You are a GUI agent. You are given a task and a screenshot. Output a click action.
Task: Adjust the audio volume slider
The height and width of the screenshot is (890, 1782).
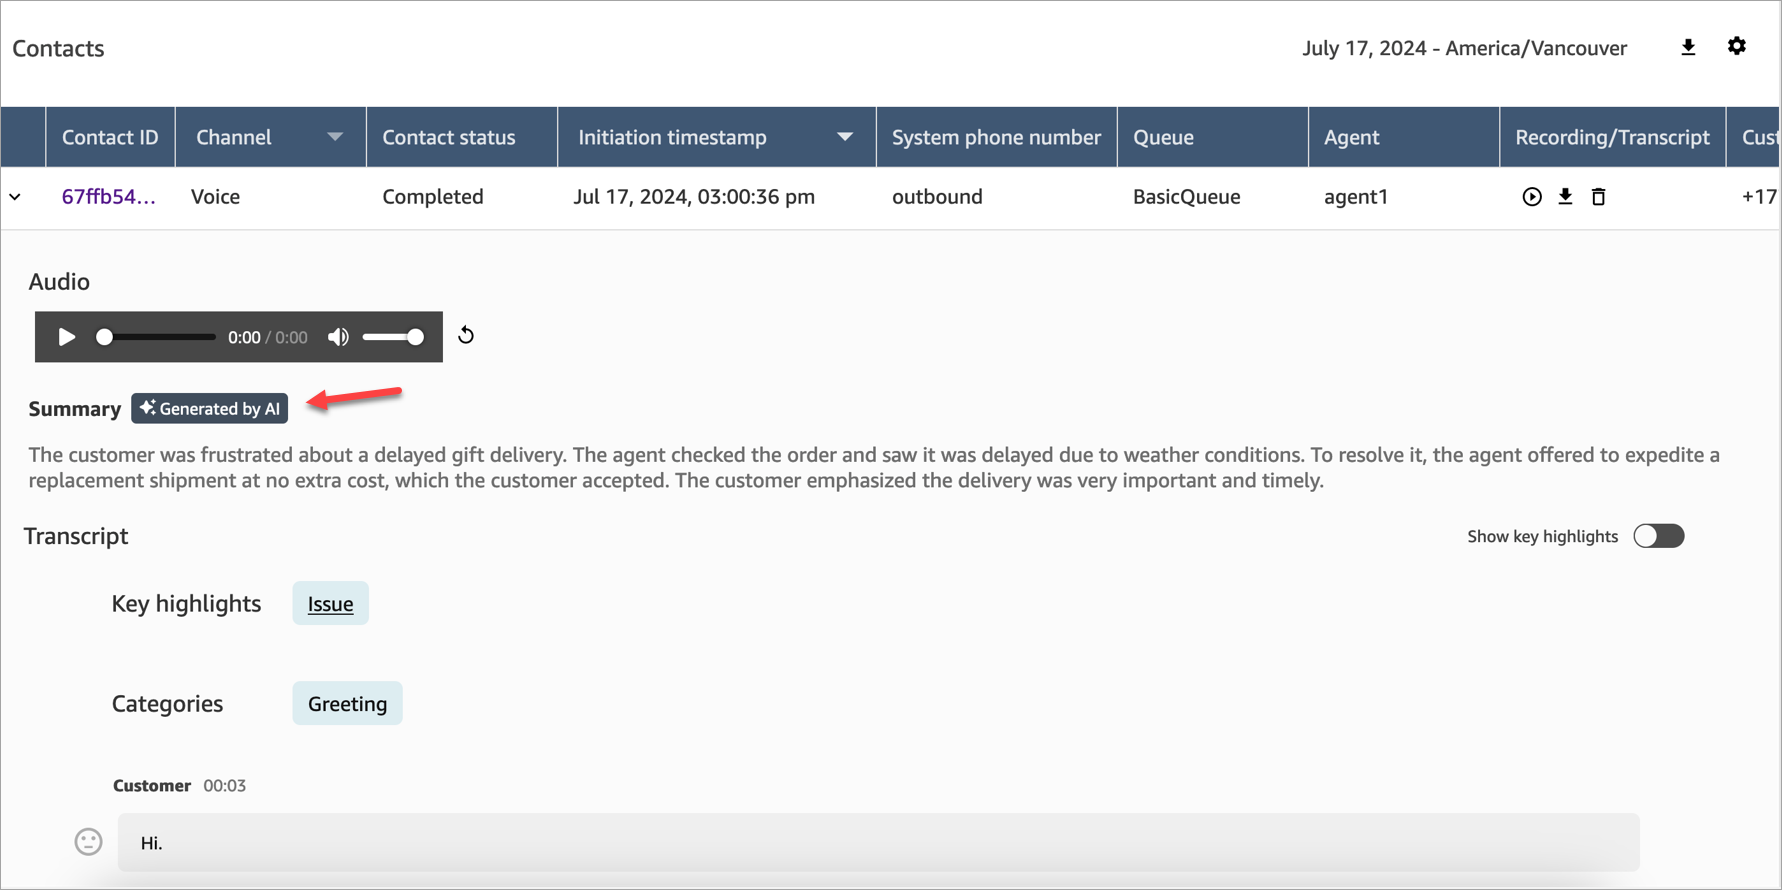[x=393, y=337]
